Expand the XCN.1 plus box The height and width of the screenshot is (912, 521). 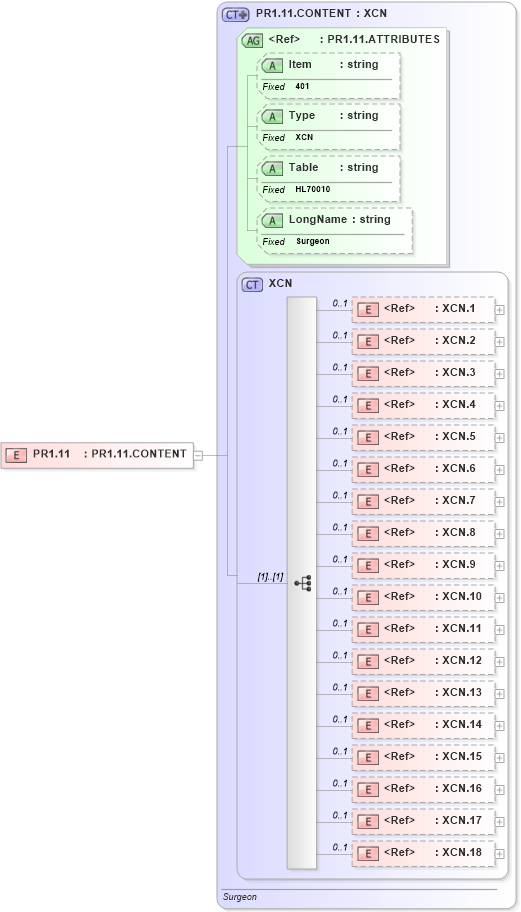pos(499,310)
